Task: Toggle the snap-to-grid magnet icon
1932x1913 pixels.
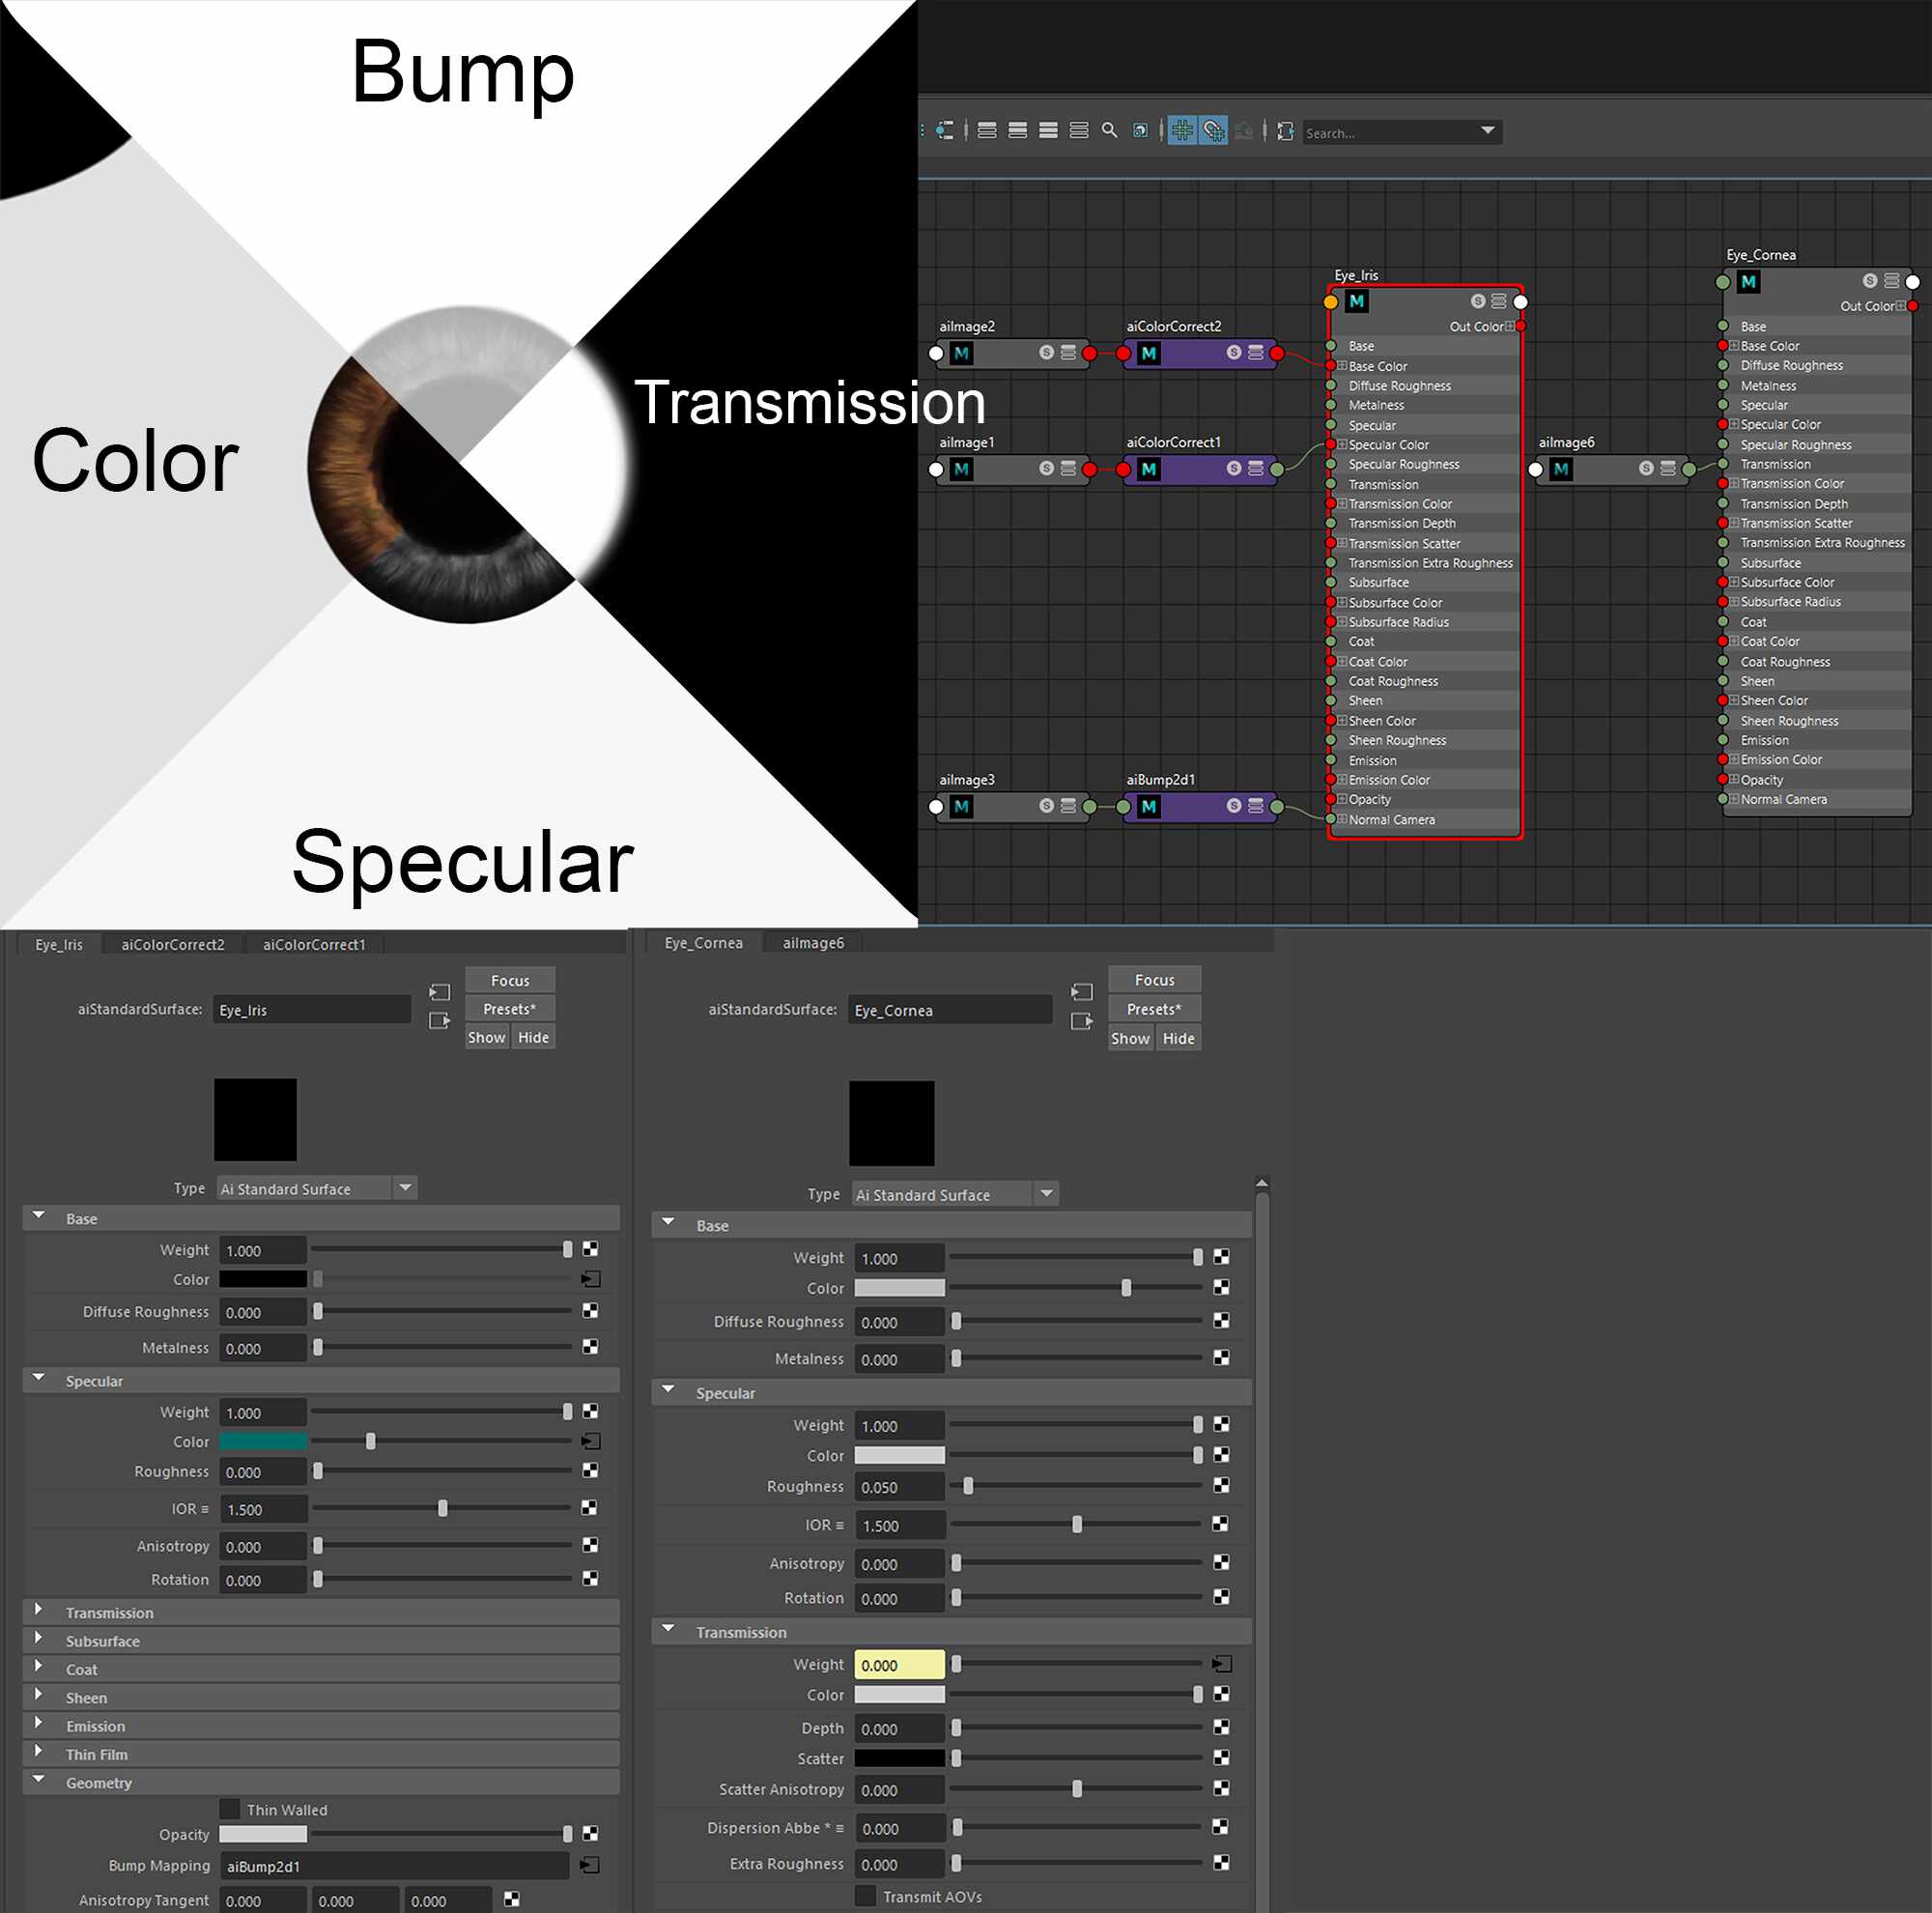Action: pyautogui.click(x=1213, y=131)
